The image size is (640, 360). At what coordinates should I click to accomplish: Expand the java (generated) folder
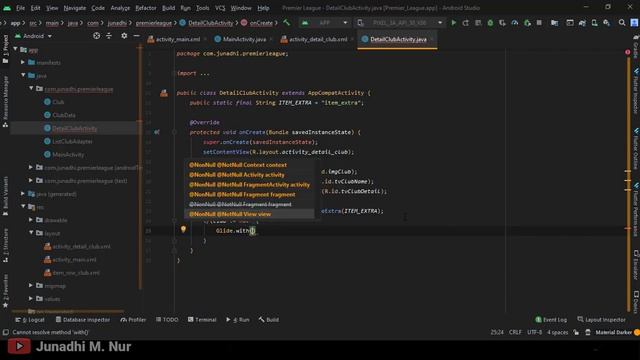point(23,194)
